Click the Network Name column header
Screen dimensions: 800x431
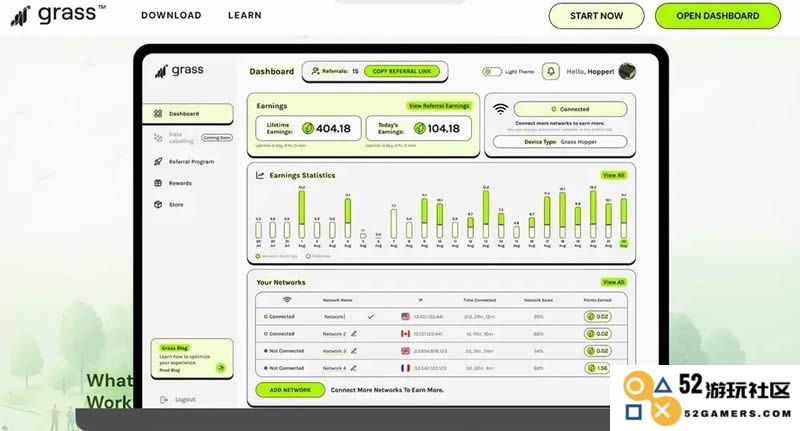(337, 300)
